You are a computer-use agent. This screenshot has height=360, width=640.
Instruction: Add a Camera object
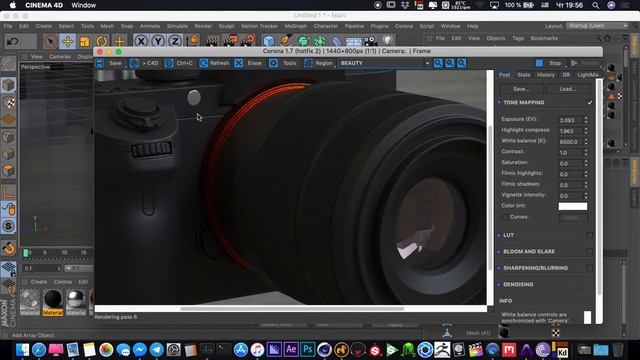370,41
